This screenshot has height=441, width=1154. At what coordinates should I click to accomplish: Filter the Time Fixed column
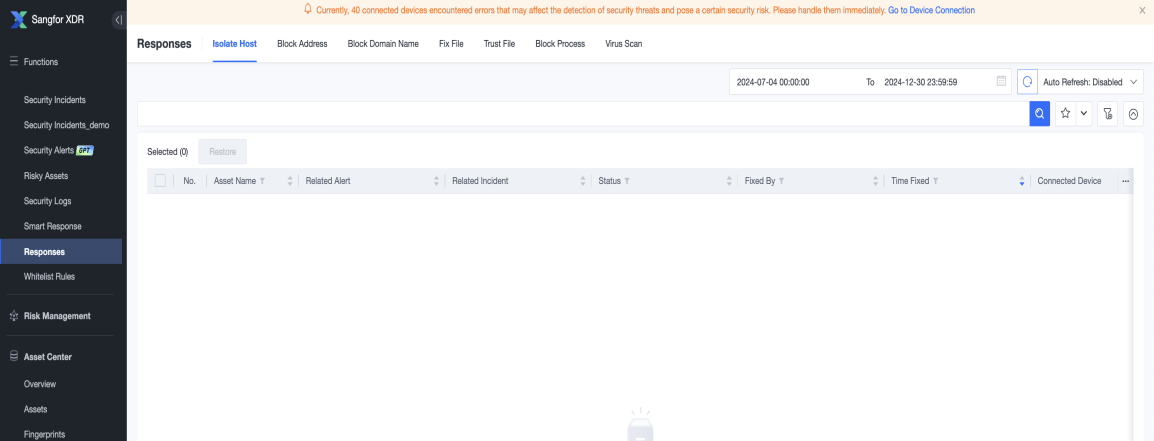(935, 181)
